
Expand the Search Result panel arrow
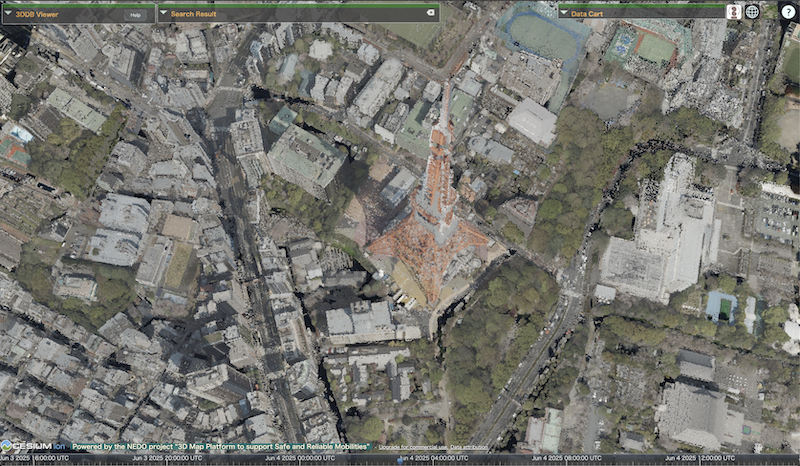pyautogui.click(x=163, y=13)
